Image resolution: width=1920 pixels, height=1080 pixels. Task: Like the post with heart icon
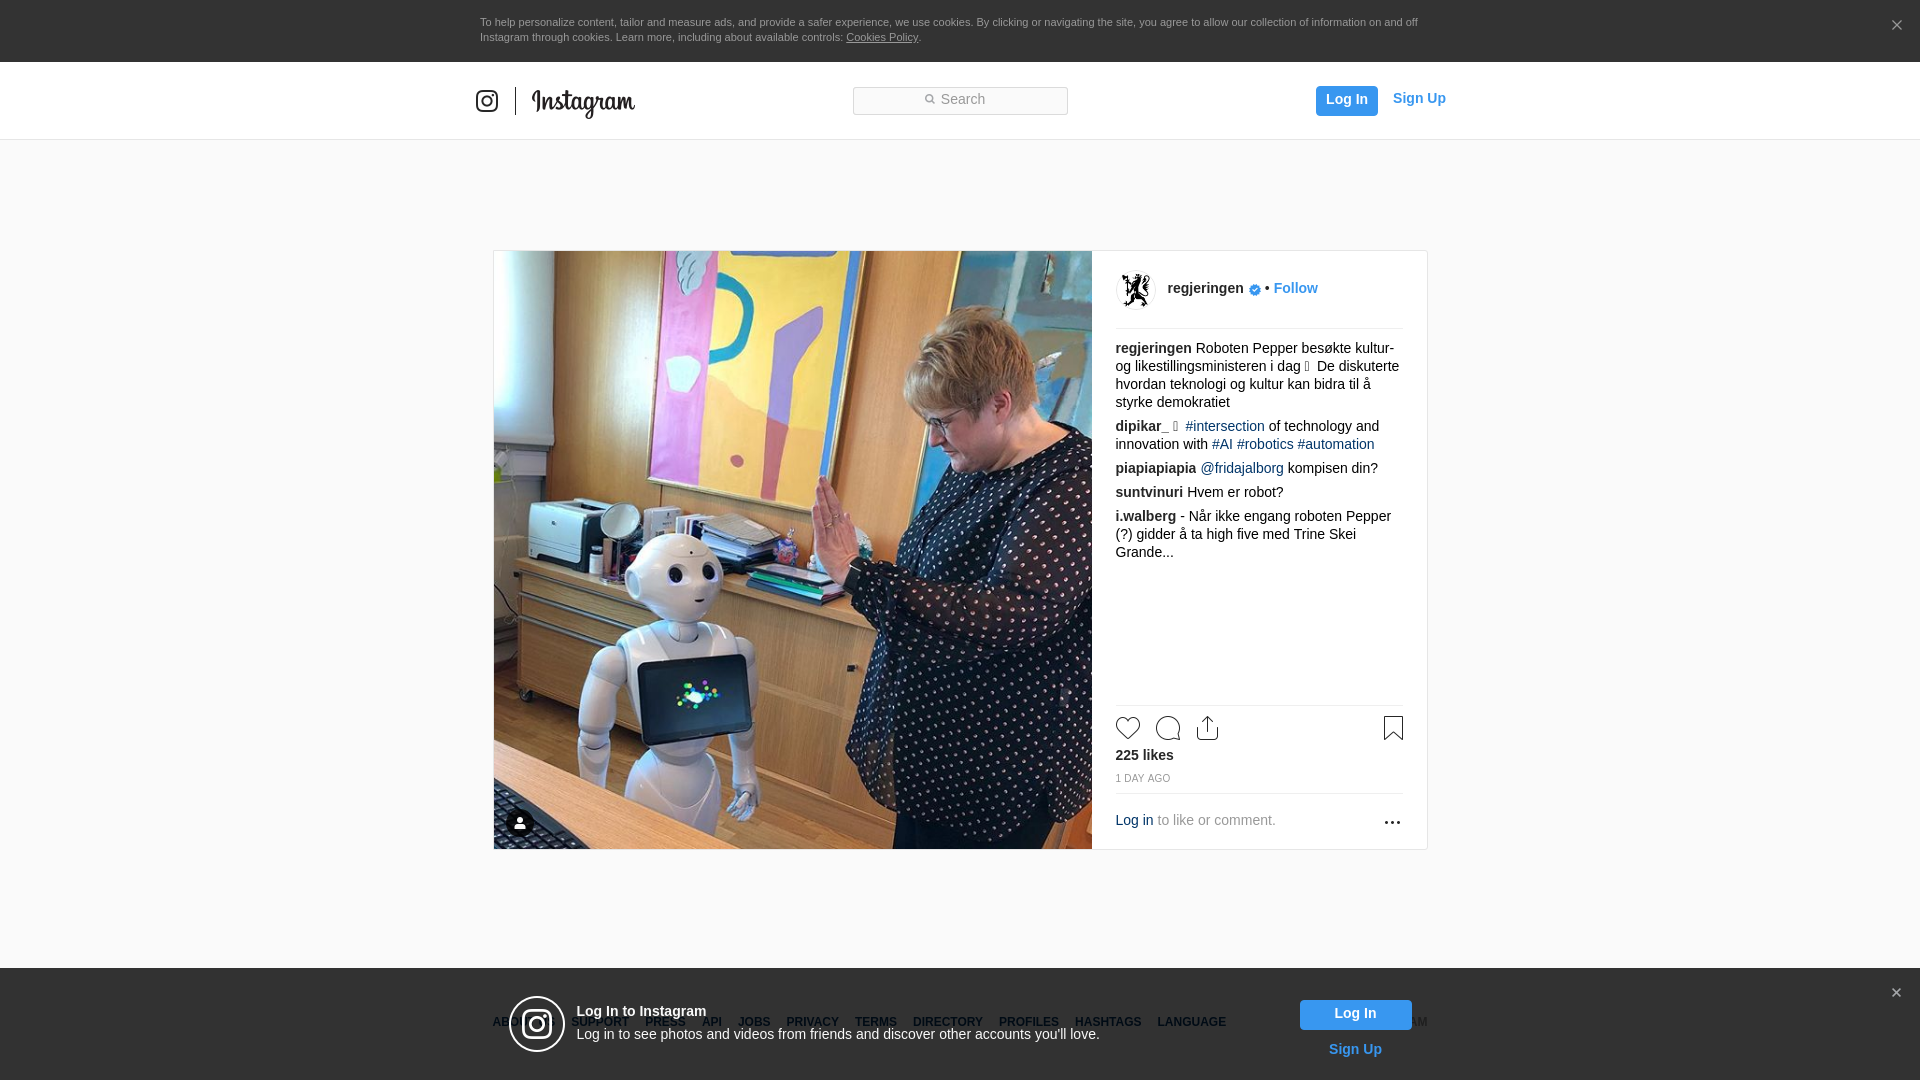tap(1128, 728)
